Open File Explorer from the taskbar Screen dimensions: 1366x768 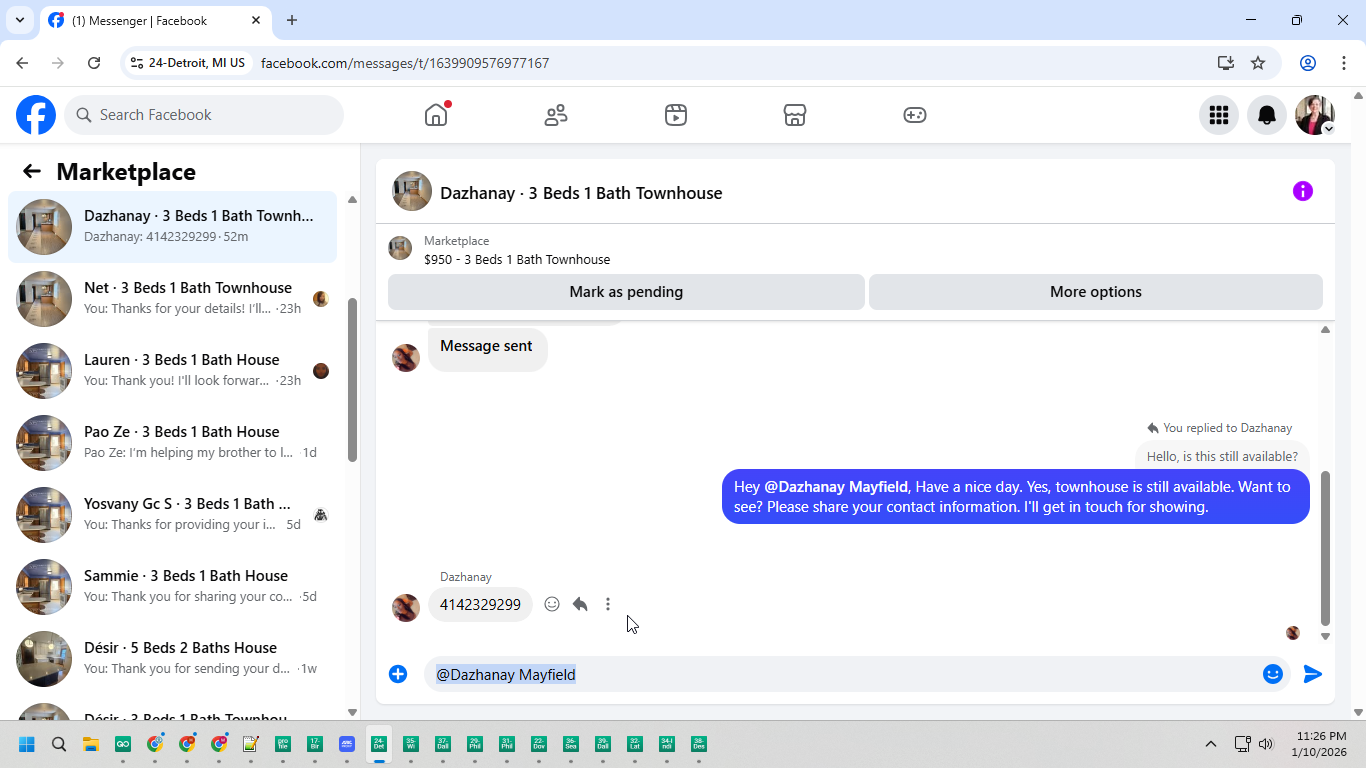point(91,744)
